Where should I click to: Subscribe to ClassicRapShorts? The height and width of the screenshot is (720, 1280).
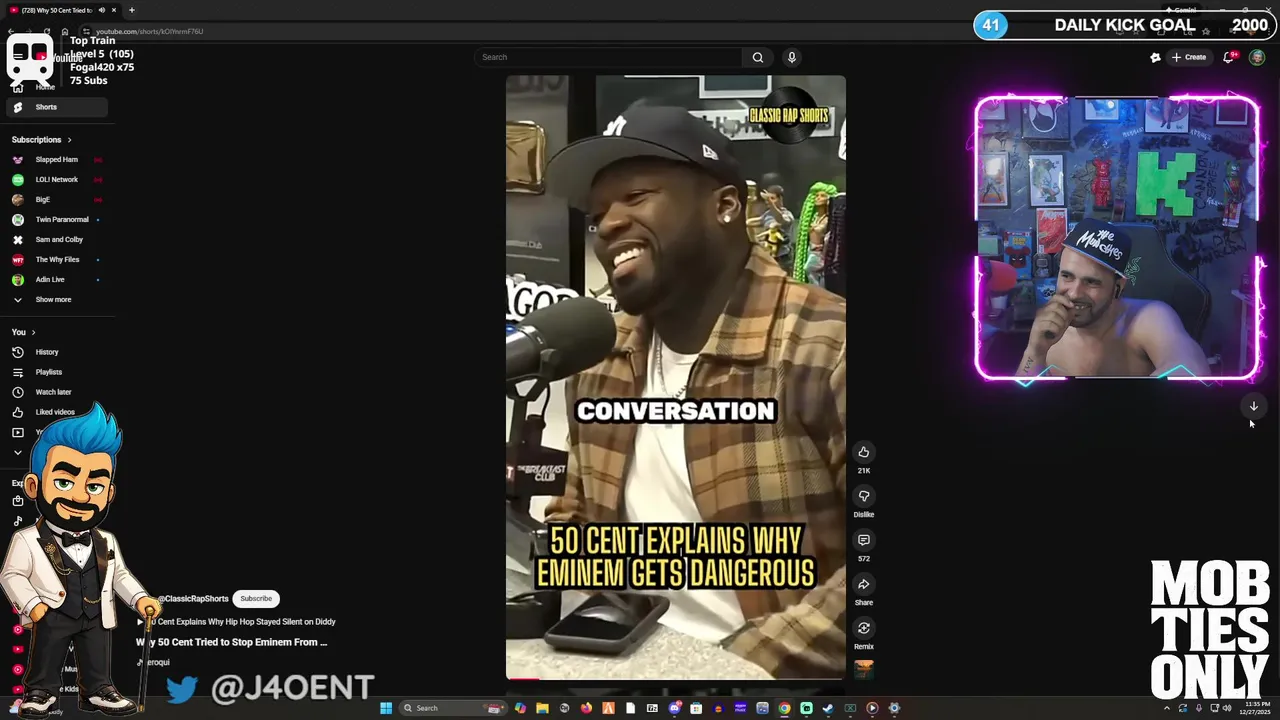tap(256, 599)
